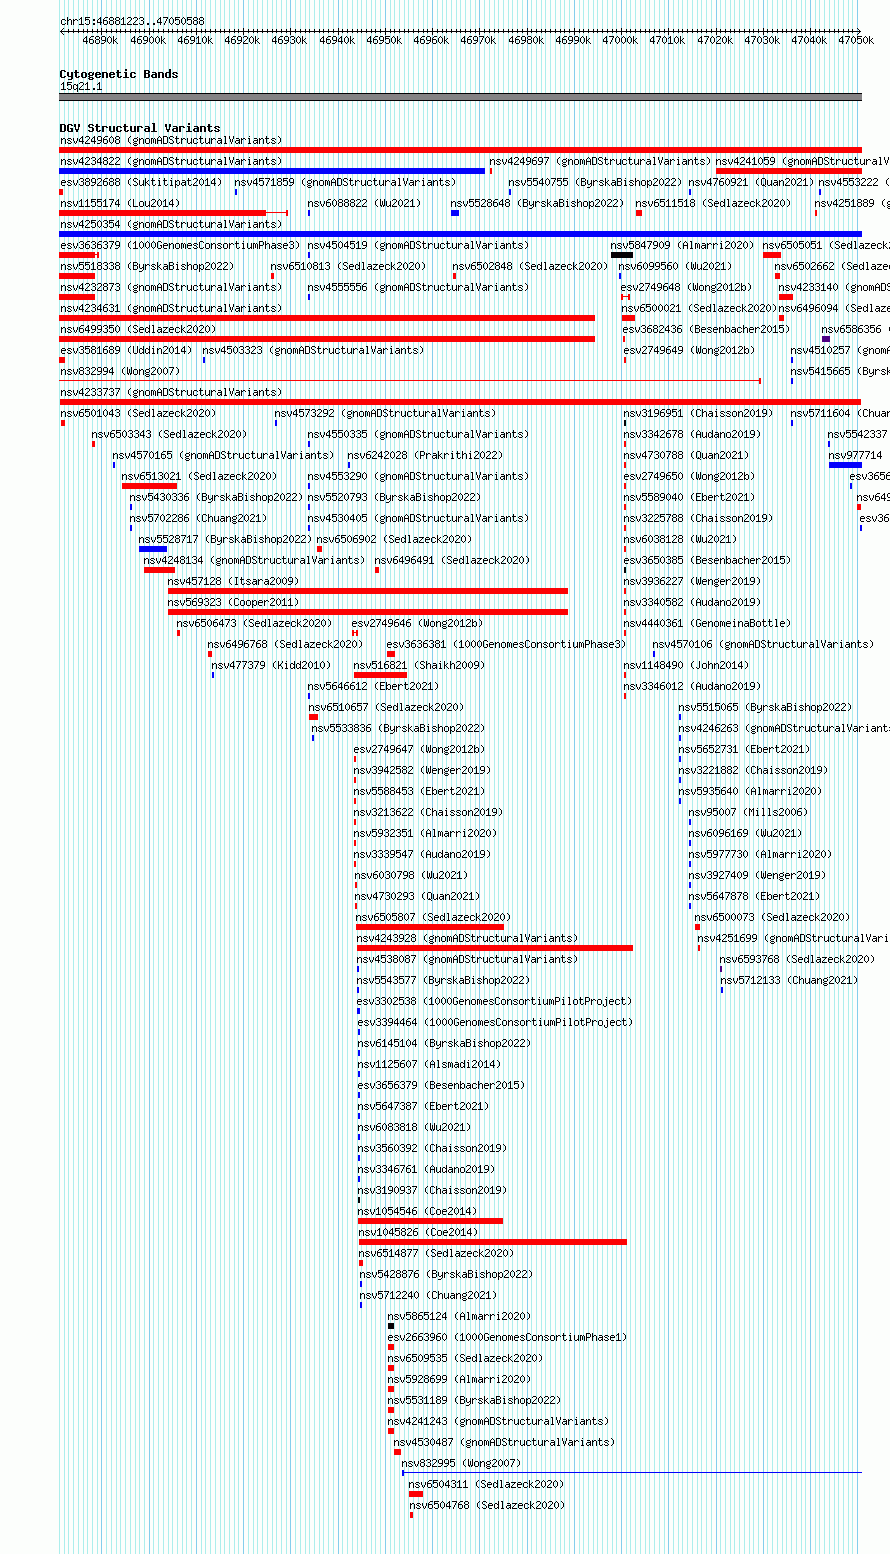Select nsv457128 (Itsara2009) label
Image resolution: width=890 pixels, height=1554 pixels.
233,581
